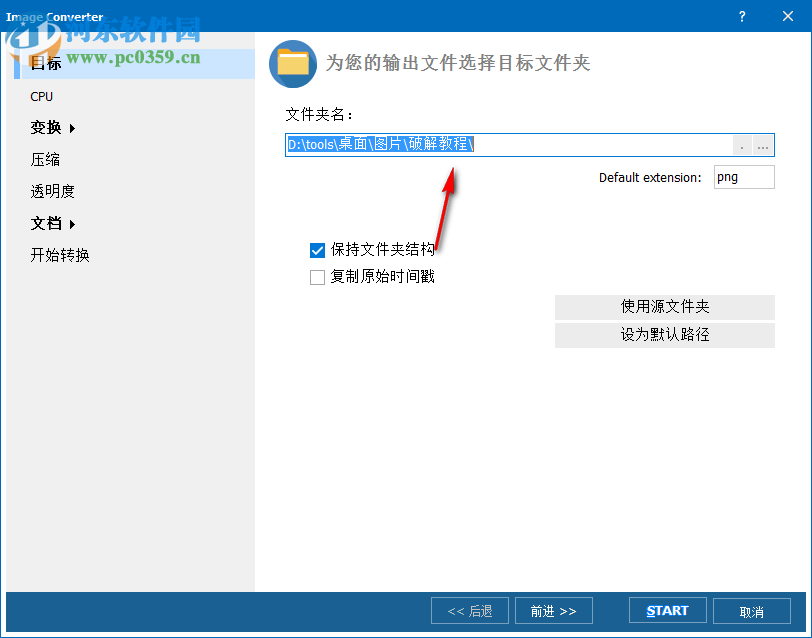
Task: Uncheck the 保持文件夹结构 checkbox
Action: (317, 250)
